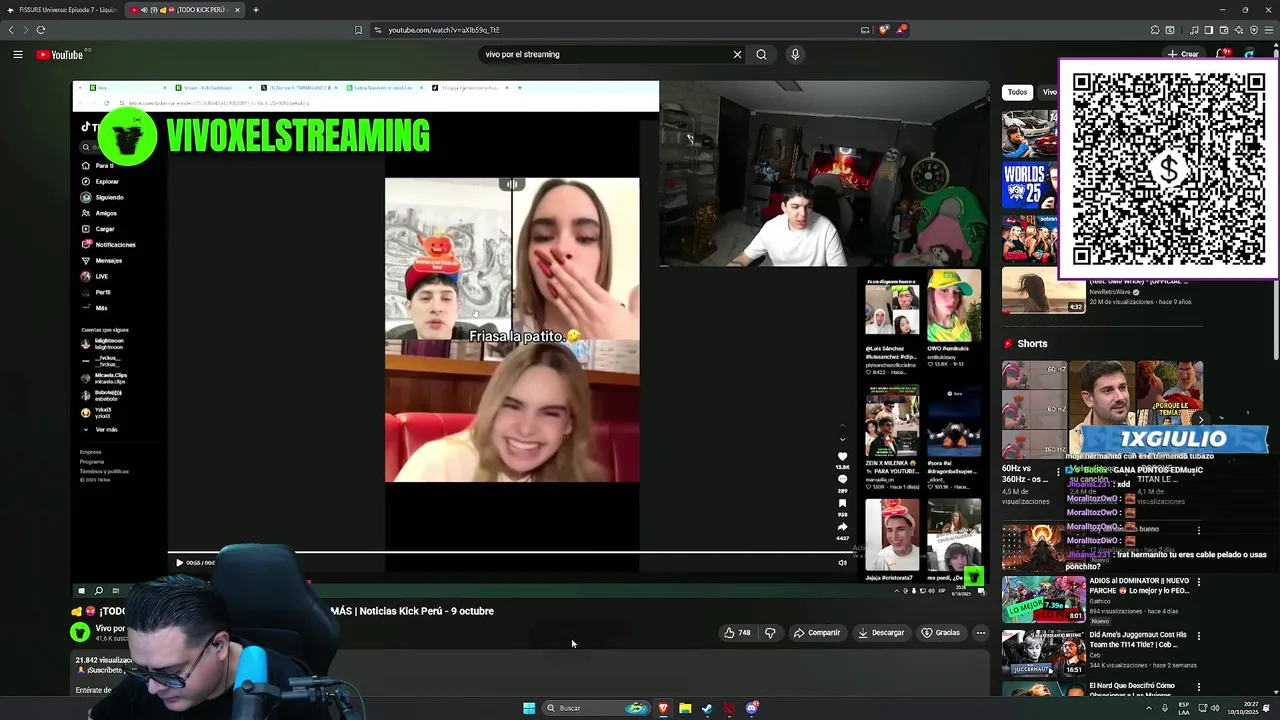Open the video channel avatar

[80, 632]
